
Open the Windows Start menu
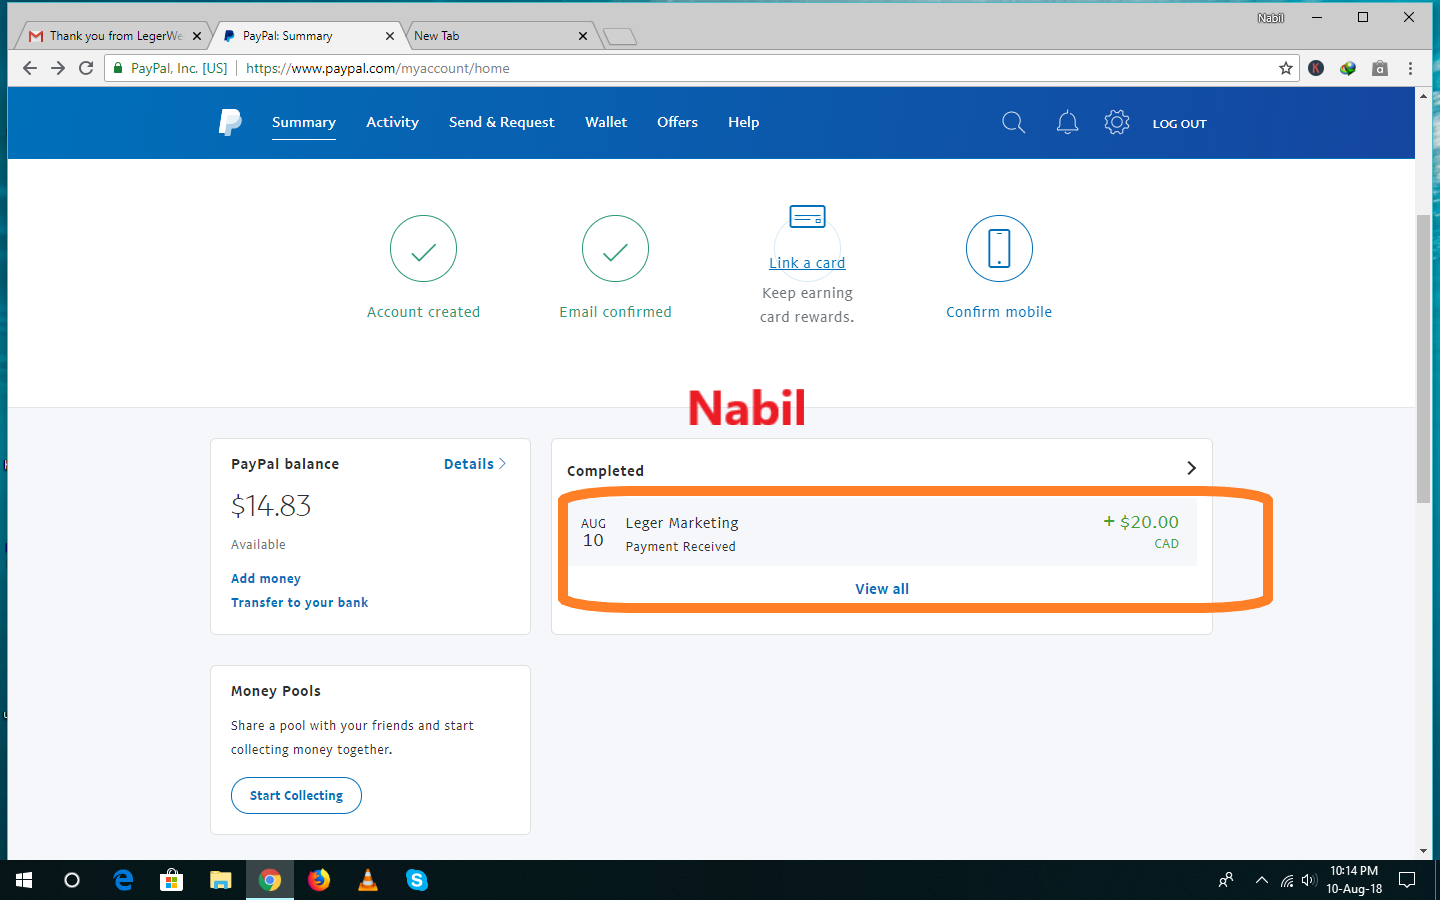(24, 880)
